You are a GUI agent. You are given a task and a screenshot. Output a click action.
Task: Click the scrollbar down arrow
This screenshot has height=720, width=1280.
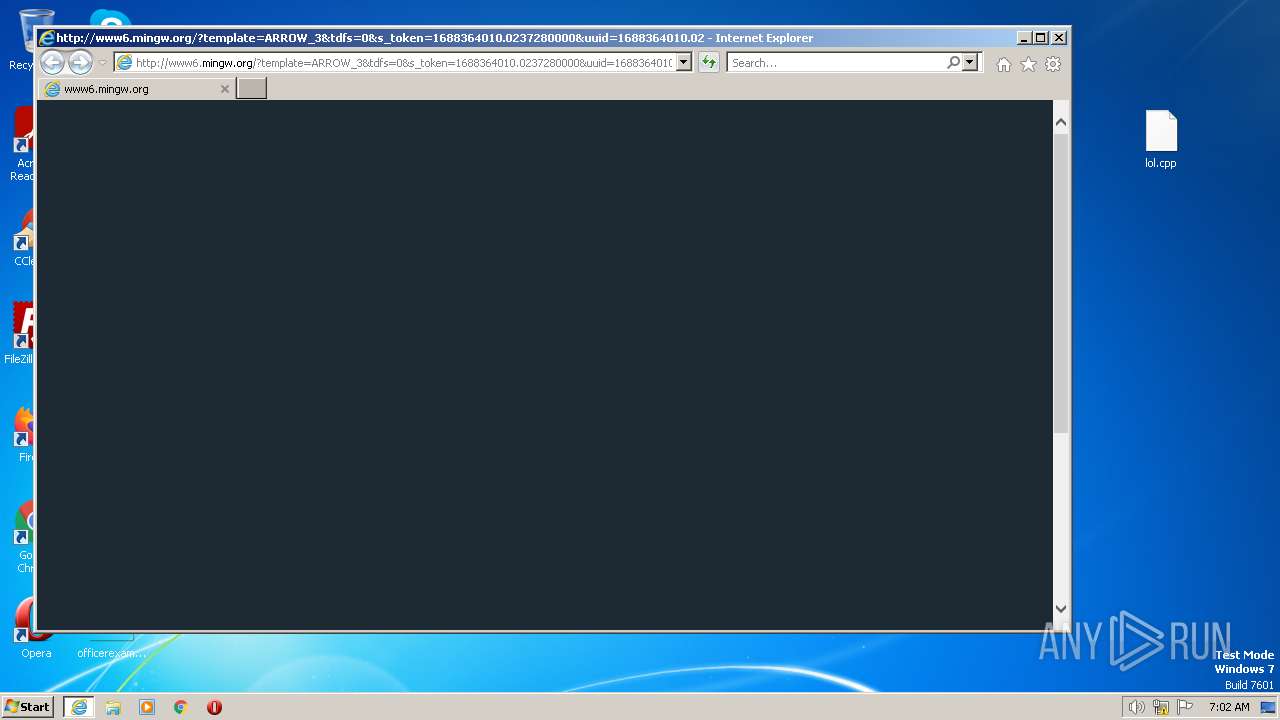(x=1061, y=608)
